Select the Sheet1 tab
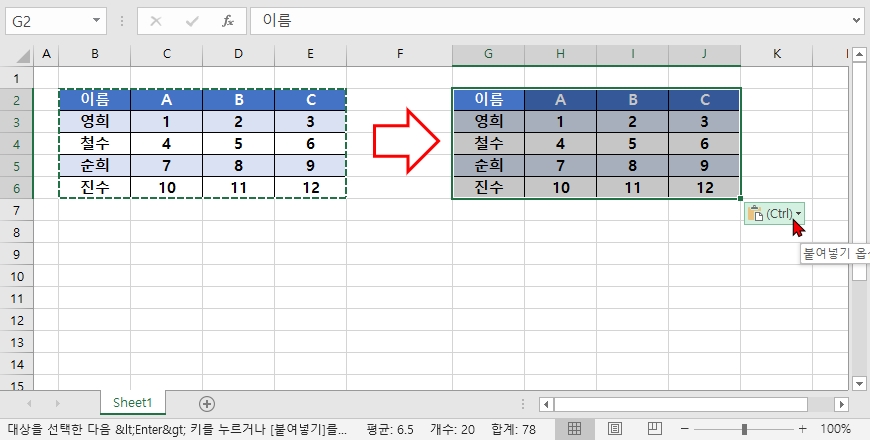This screenshot has height=440, width=870. [133, 403]
